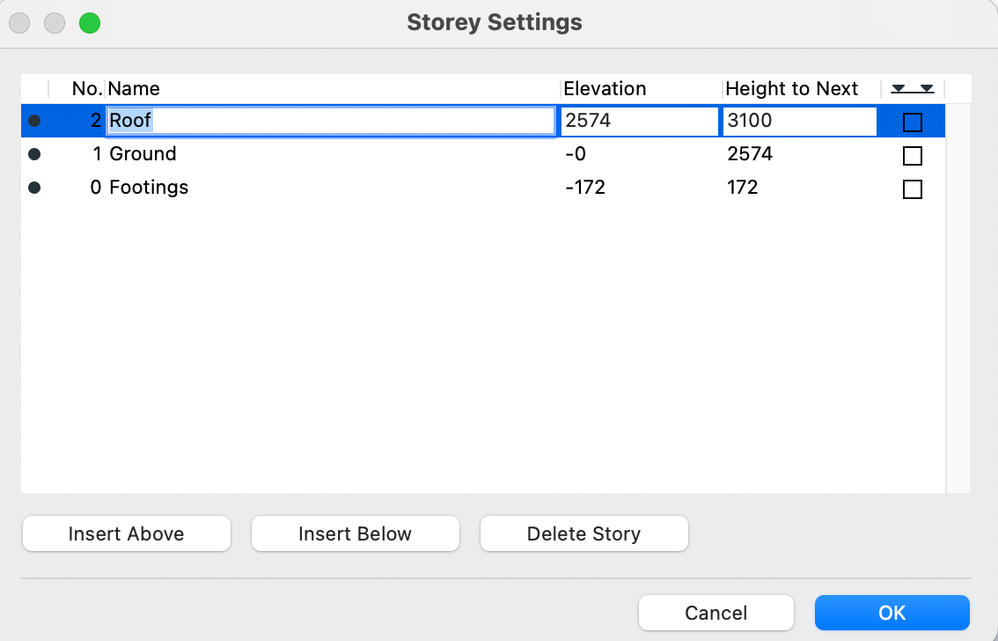Image resolution: width=998 pixels, height=641 pixels.
Task: Confirm settings with OK
Action: pyautogui.click(x=892, y=613)
